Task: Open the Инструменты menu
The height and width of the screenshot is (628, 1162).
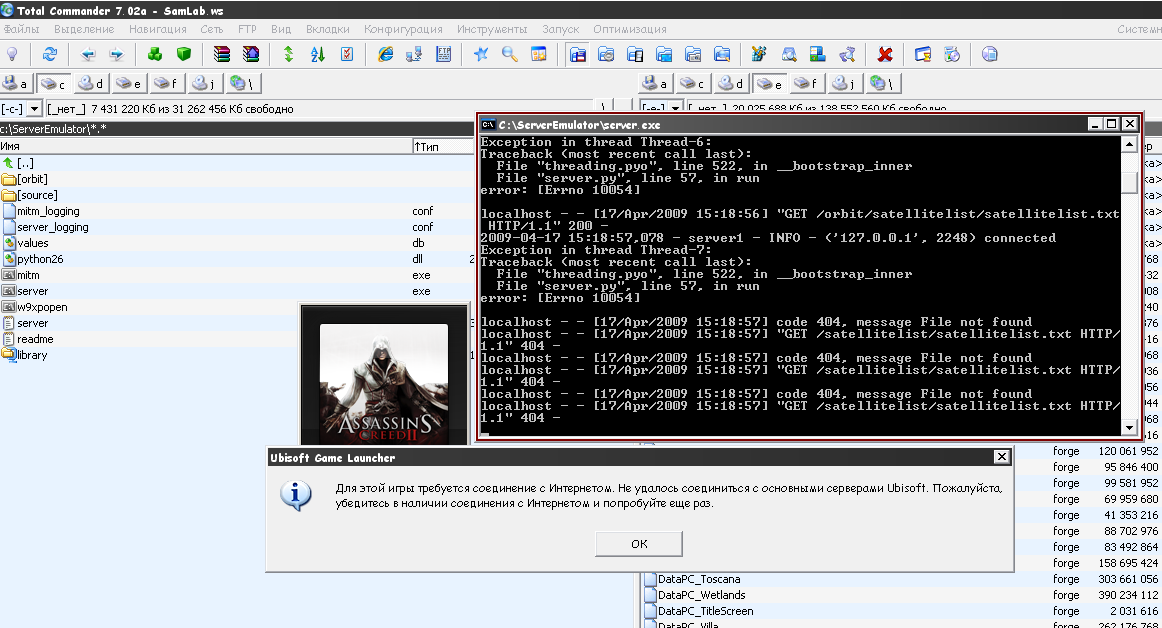Action: 492,29
